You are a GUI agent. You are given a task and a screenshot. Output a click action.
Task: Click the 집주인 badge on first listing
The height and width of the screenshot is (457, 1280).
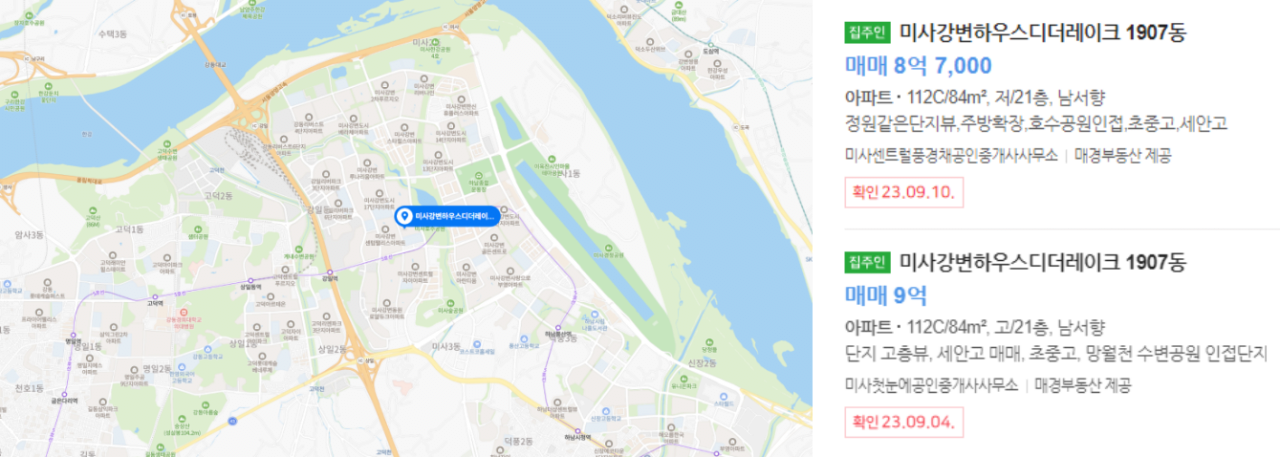pos(867,32)
